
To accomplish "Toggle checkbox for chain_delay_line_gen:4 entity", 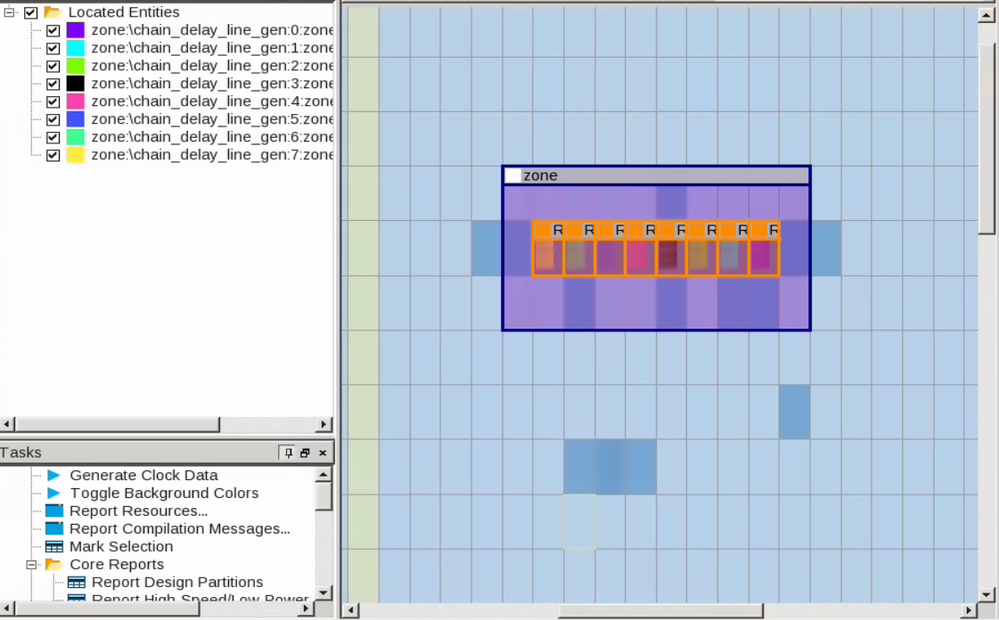I will click(x=54, y=101).
